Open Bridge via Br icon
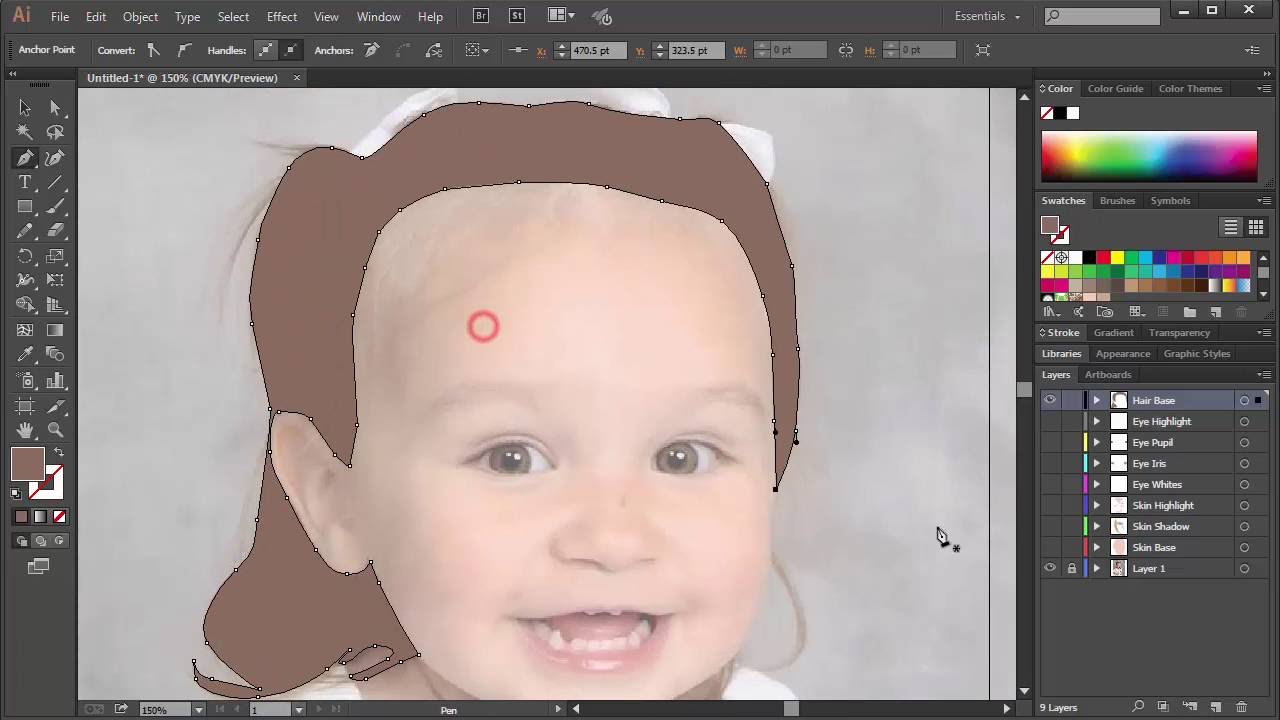The height and width of the screenshot is (720, 1280). click(481, 16)
